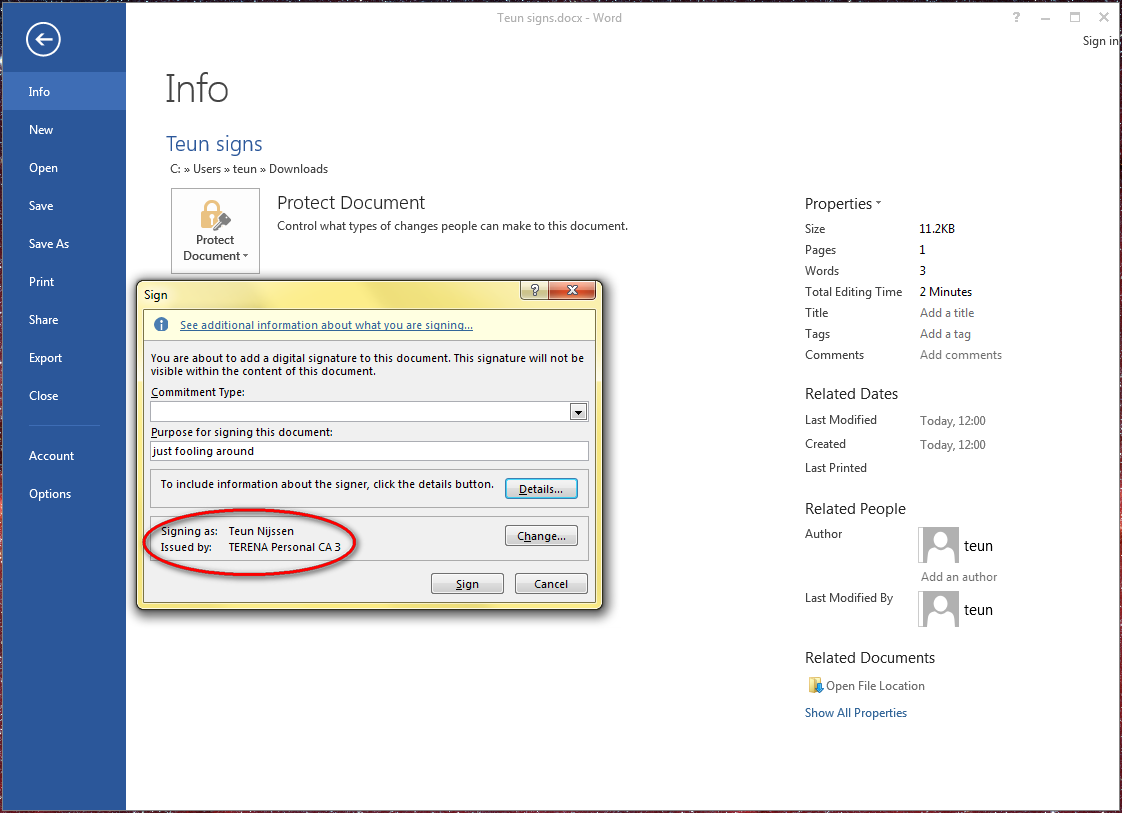1122x813 pixels.
Task: Open the Print menu item
Action: pos(42,282)
